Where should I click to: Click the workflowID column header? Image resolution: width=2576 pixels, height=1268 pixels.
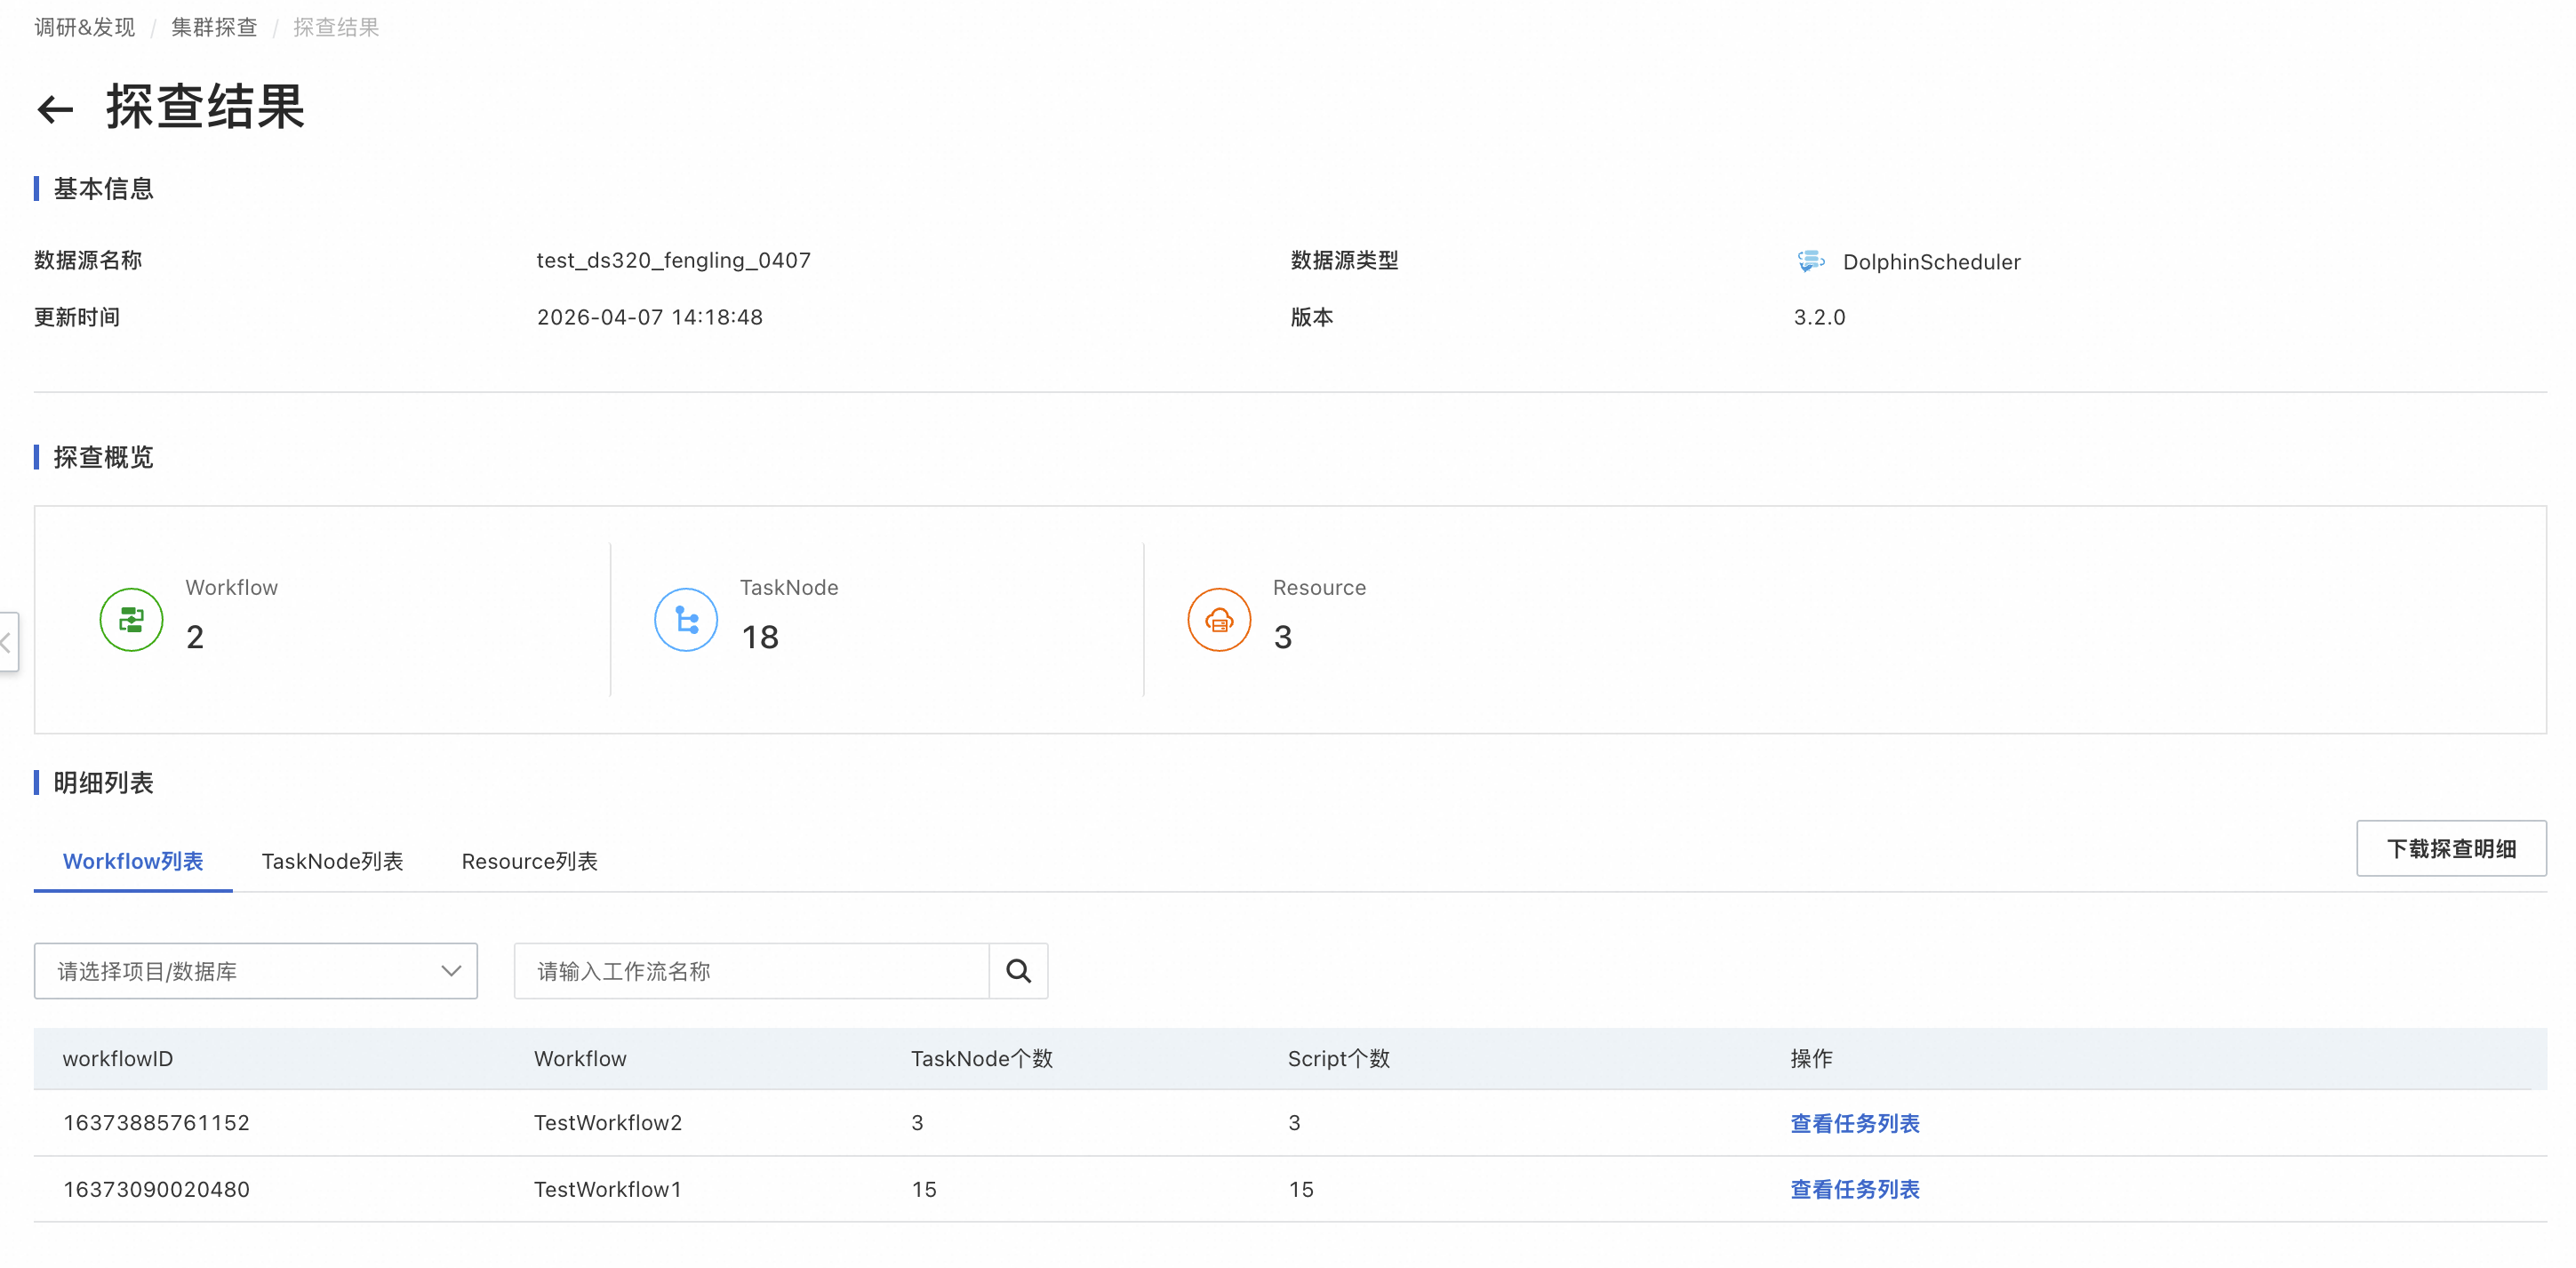(118, 1058)
